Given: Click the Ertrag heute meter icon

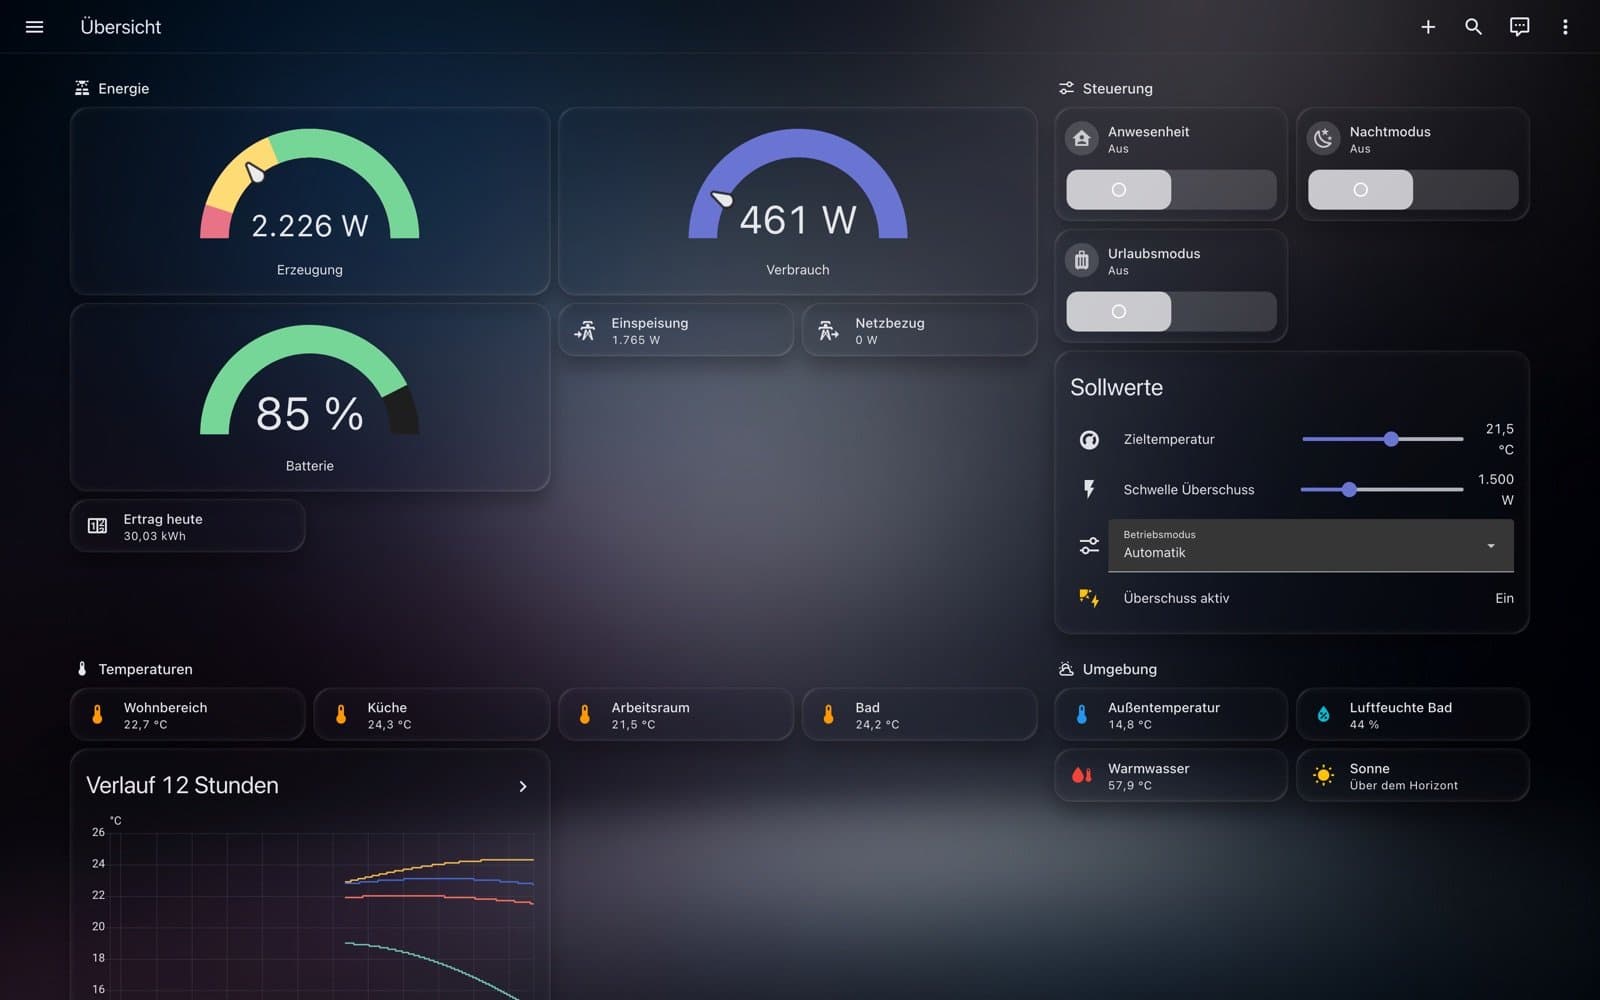Looking at the screenshot, I should [x=97, y=526].
